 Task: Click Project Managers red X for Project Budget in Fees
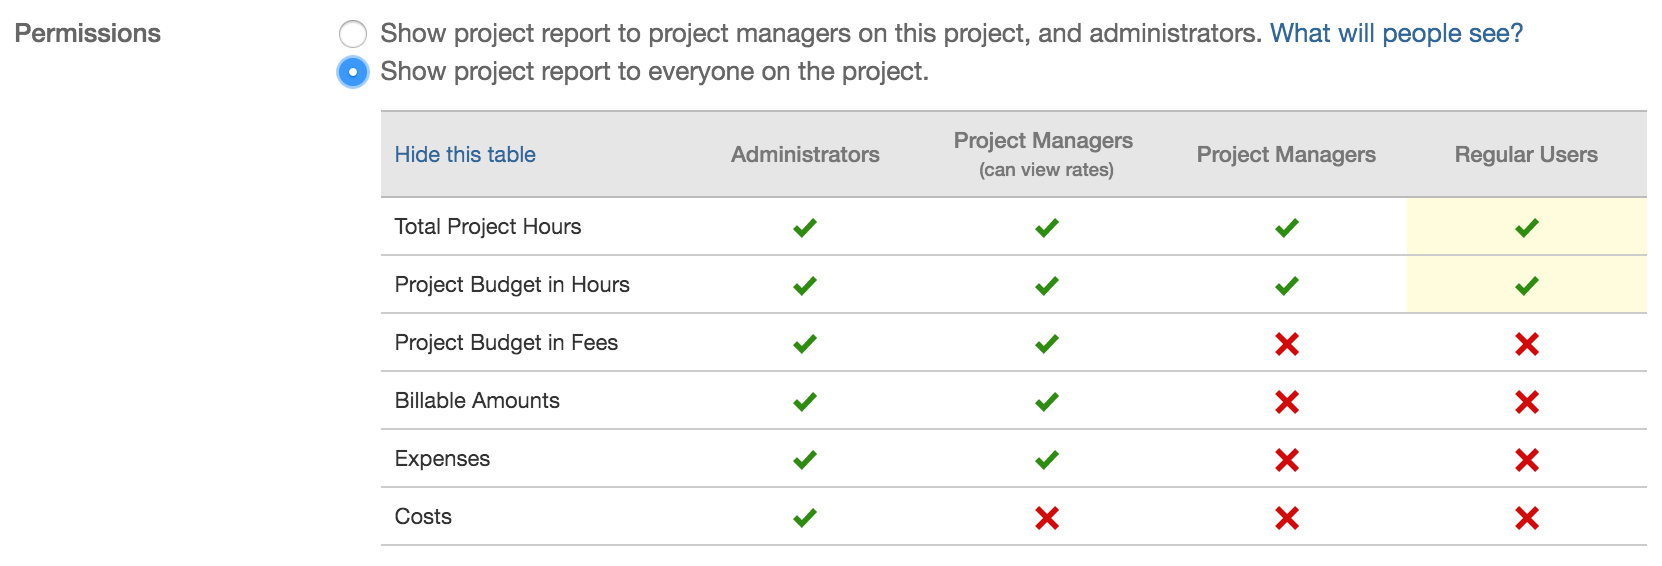pyautogui.click(x=1286, y=343)
